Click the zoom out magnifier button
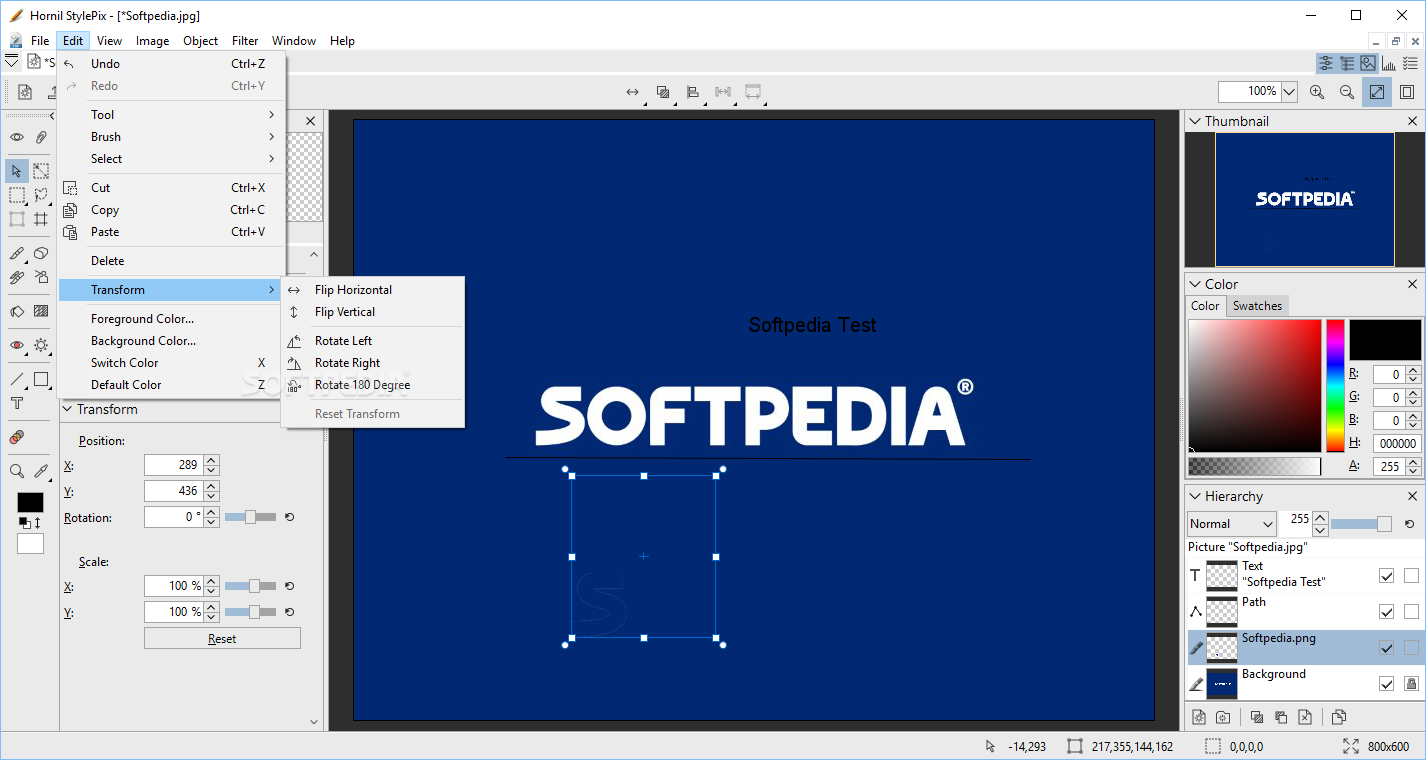 pyautogui.click(x=1347, y=92)
